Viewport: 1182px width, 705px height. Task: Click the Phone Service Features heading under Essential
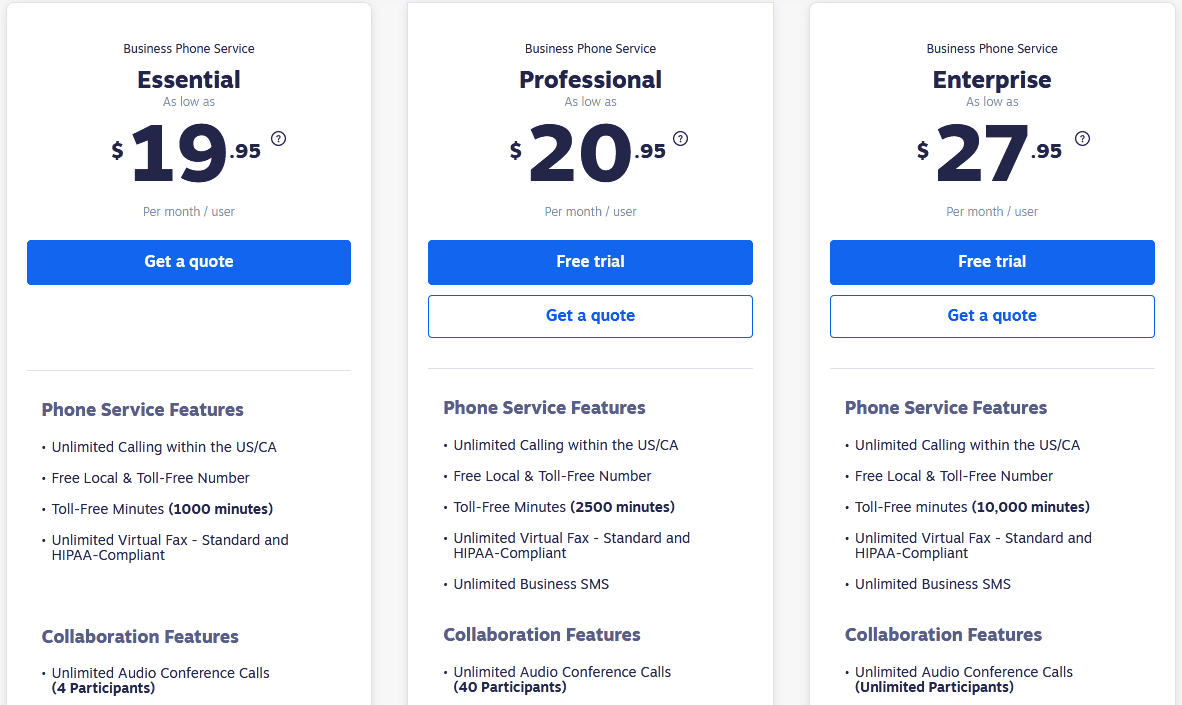pos(142,409)
